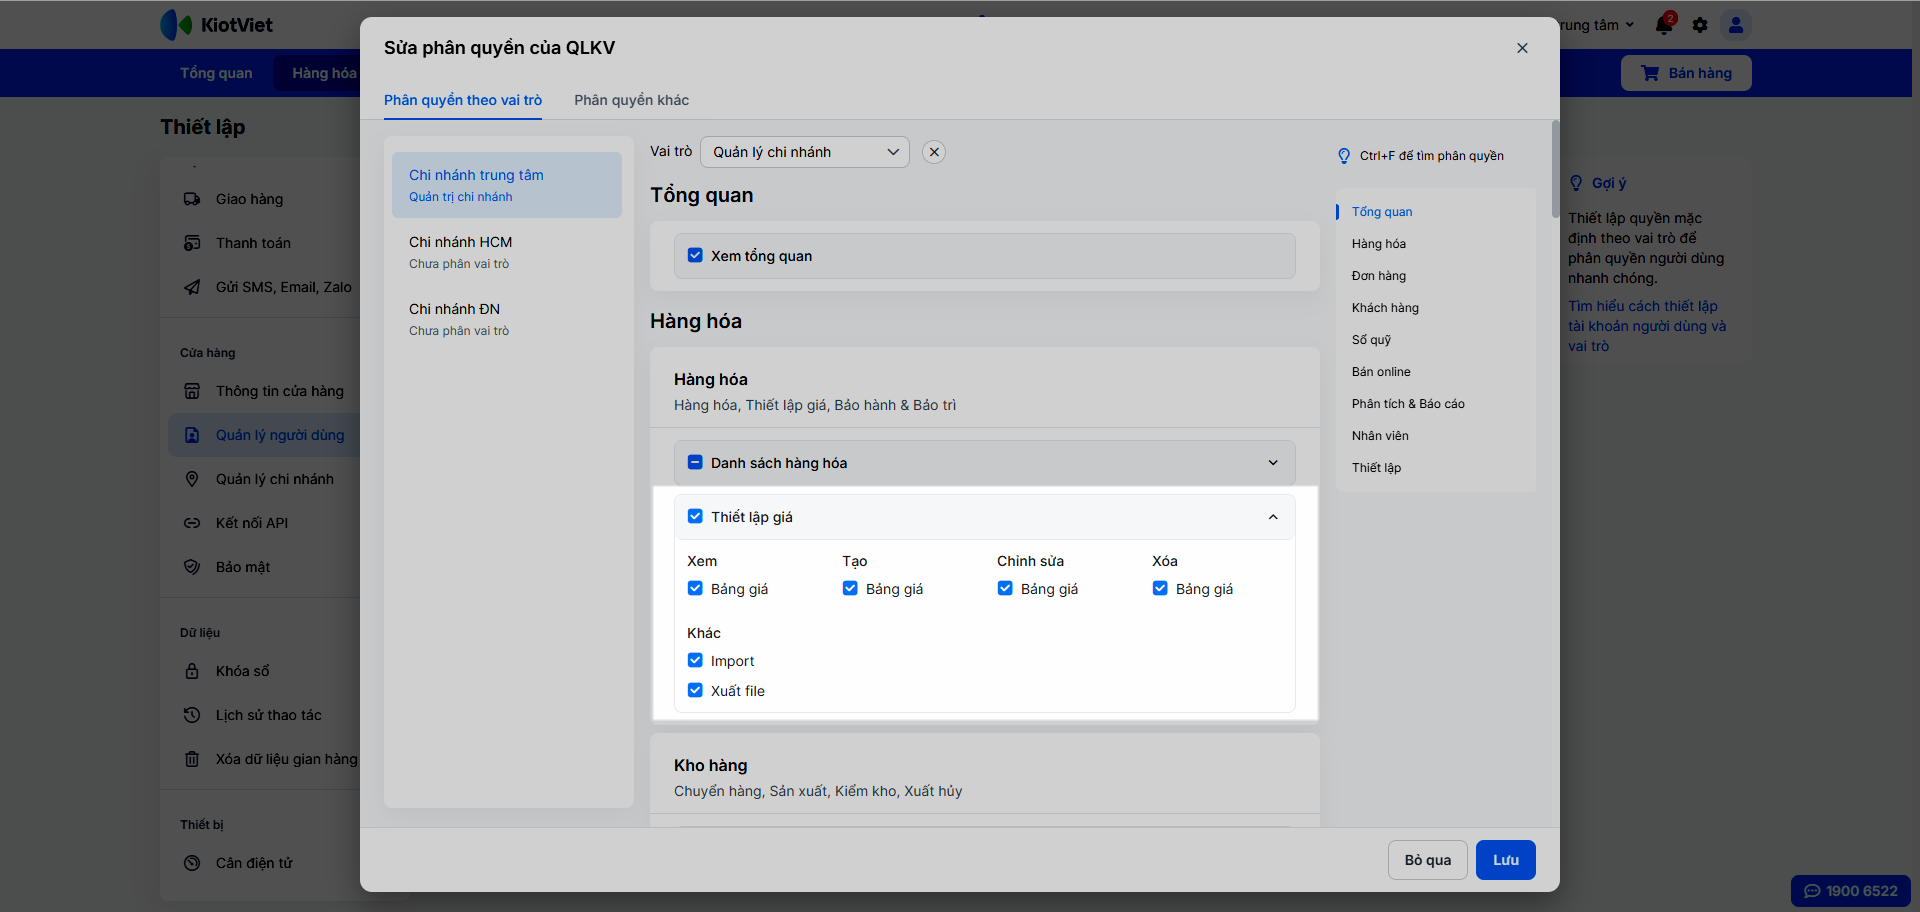Jump to Nhân viên in section navigation

[1380, 436]
